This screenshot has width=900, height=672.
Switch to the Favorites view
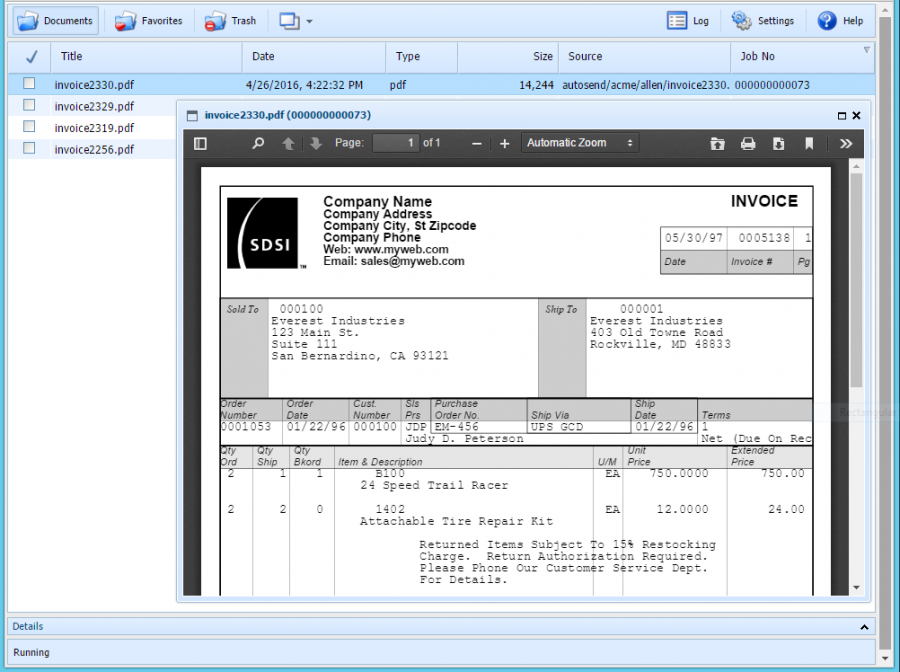point(149,20)
